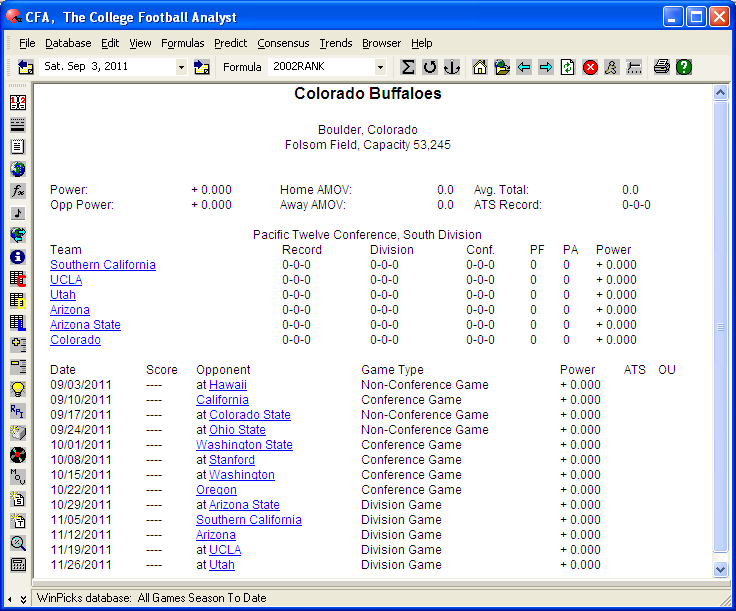736x611 pixels.
Task: Click the music note sidebar icon
Action: click(x=18, y=213)
